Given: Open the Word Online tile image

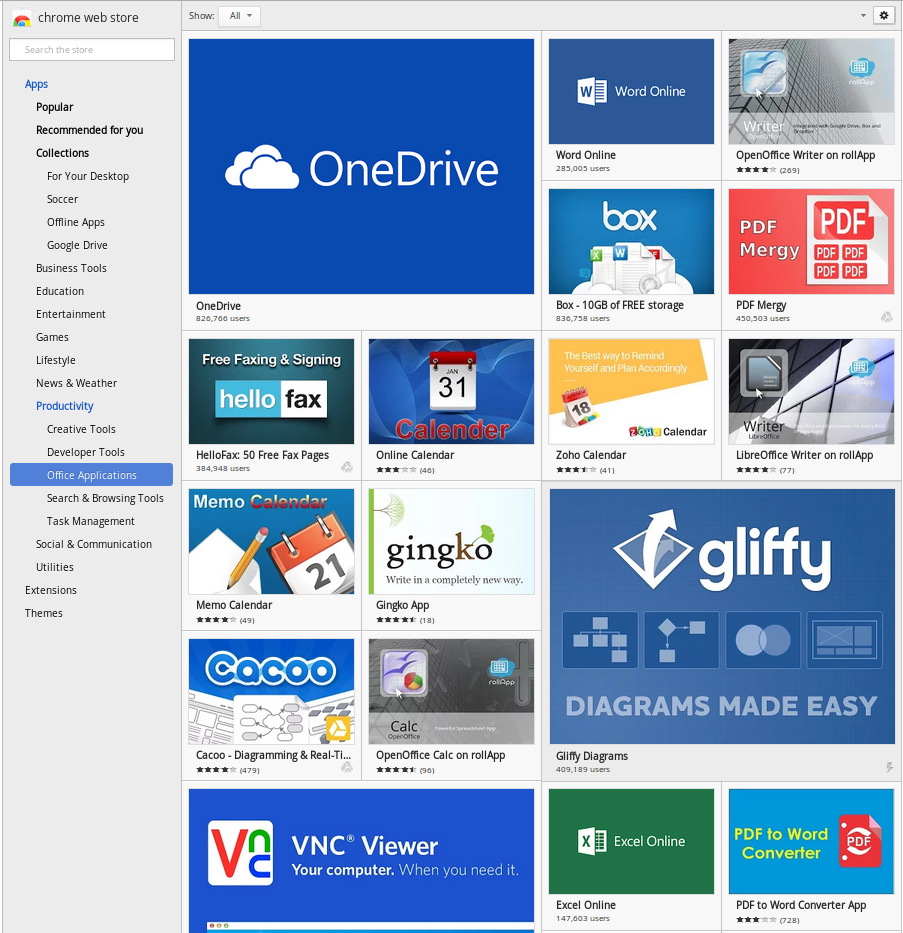Looking at the screenshot, I should coord(631,92).
